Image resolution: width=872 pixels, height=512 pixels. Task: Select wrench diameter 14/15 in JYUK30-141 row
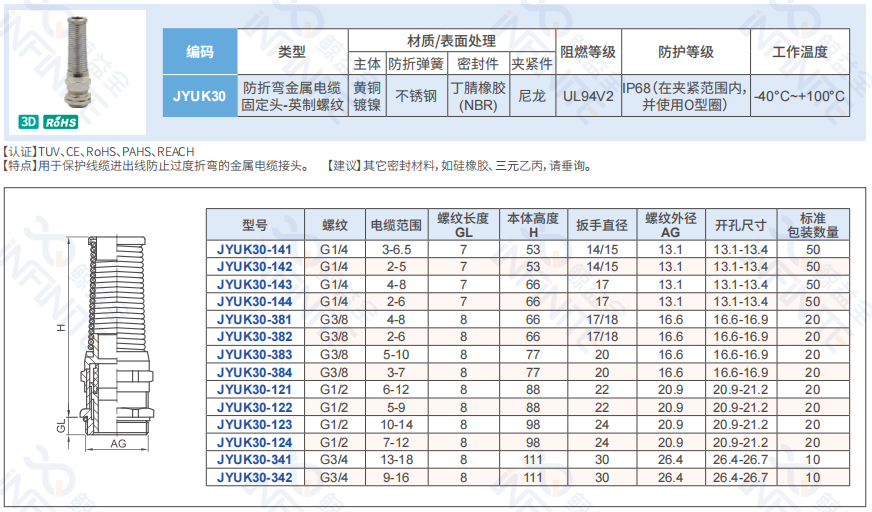602,249
